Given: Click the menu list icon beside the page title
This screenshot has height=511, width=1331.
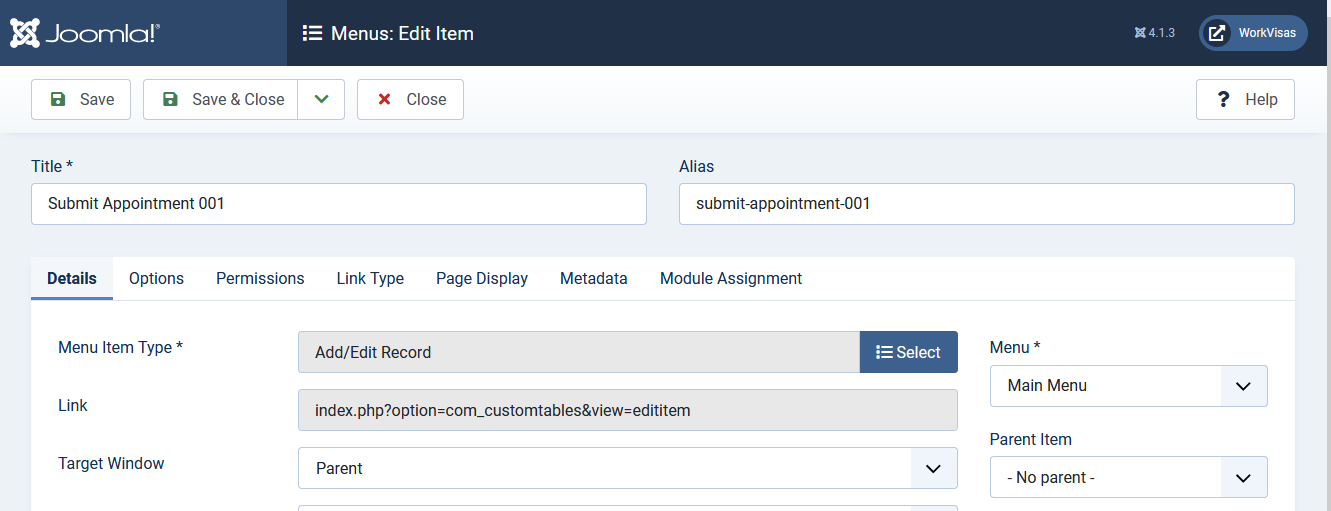Looking at the screenshot, I should (x=312, y=33).
